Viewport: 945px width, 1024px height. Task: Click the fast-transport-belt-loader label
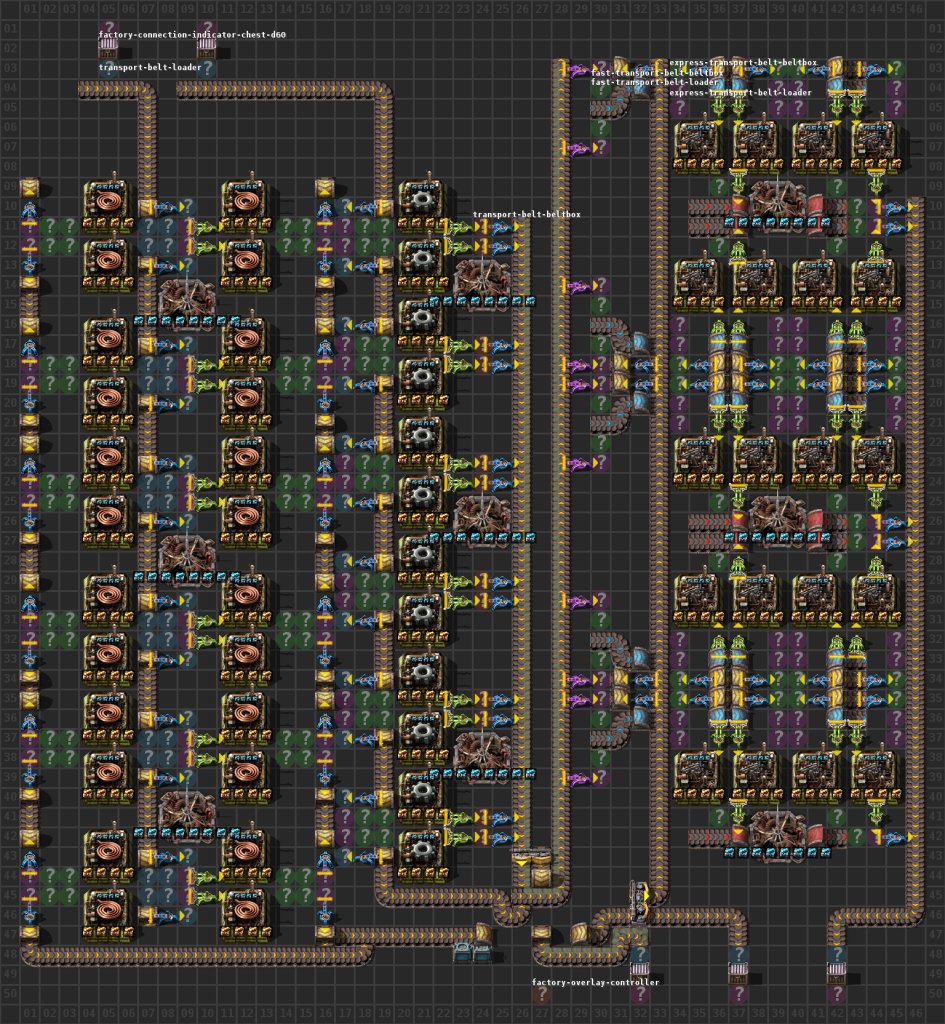pyautogui.click(x=654, y=82)
